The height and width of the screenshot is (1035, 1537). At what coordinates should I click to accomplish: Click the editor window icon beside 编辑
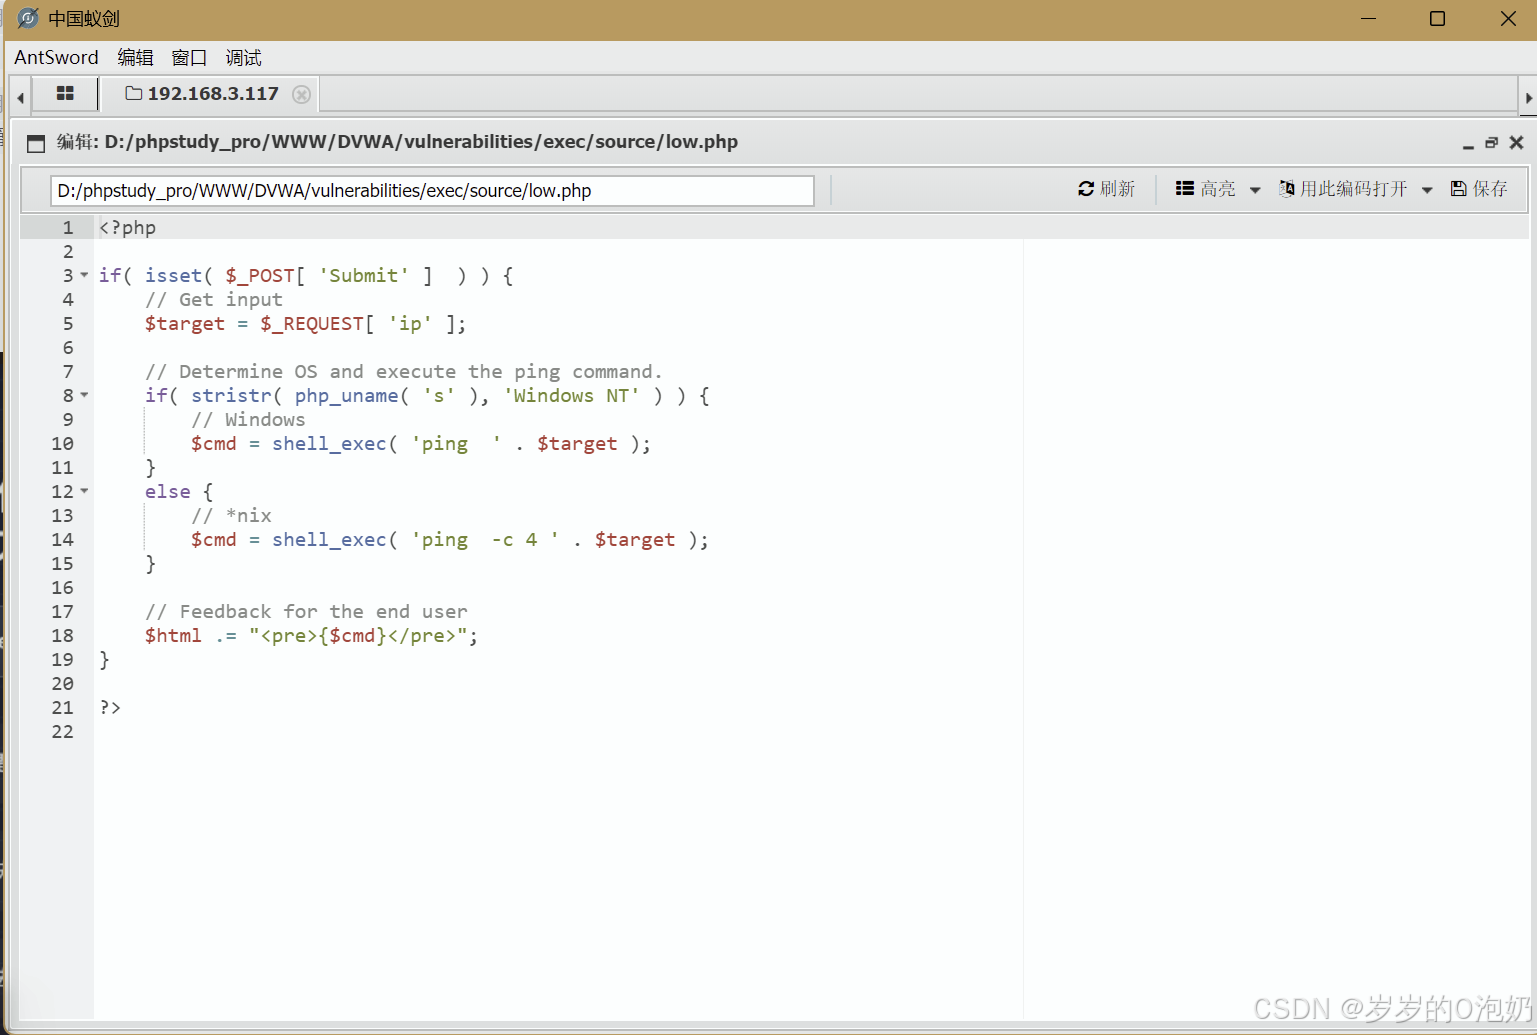36,143
